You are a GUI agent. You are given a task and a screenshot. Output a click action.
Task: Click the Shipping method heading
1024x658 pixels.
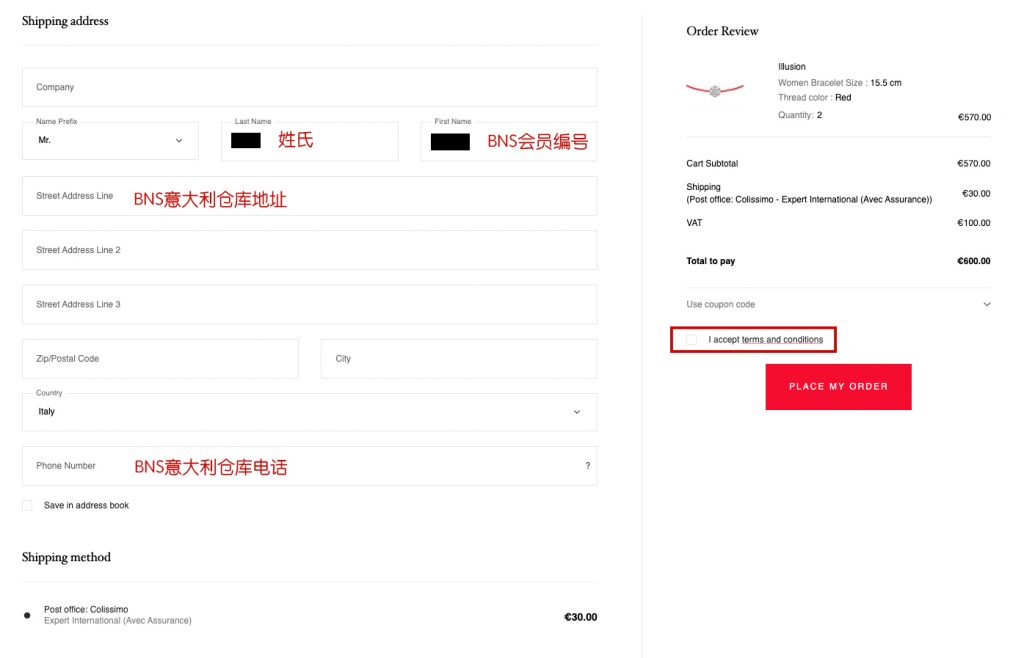tap(66, 557)
